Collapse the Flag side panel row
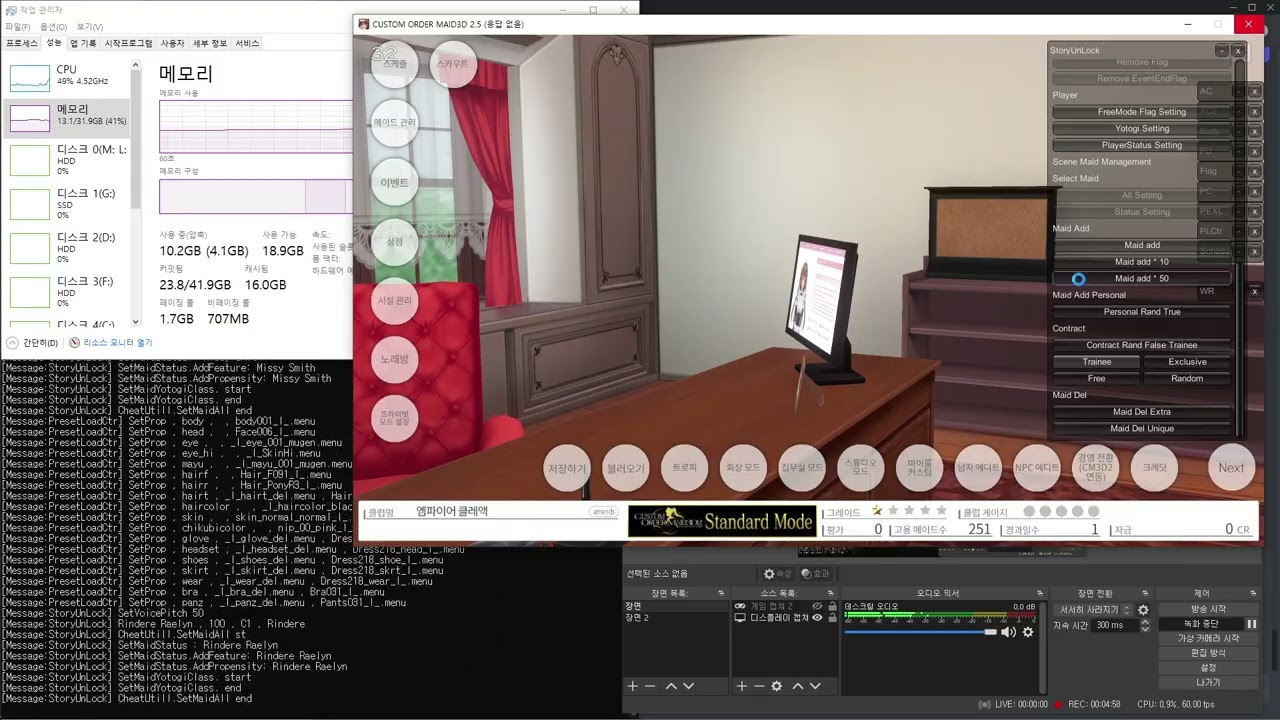 coord(1239,171)
